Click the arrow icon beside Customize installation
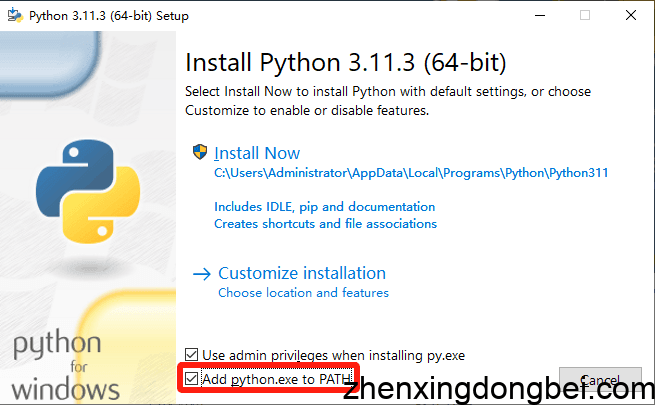 point(202,273)
